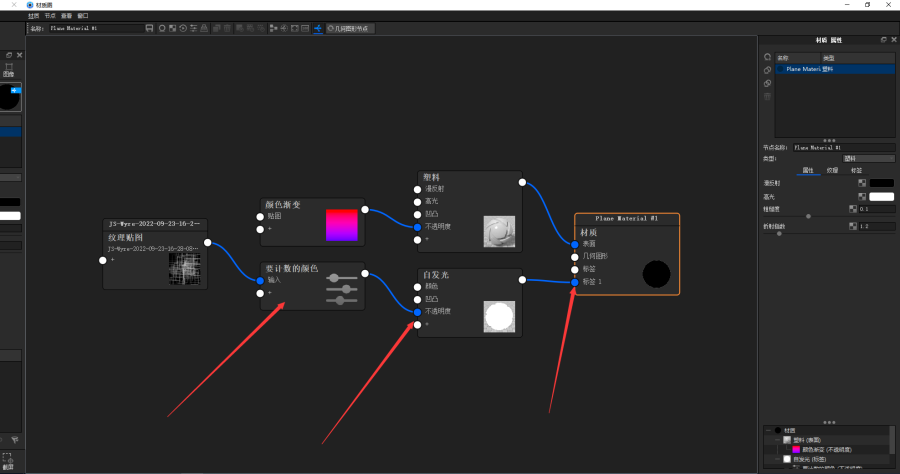Click the 粗糙度 slider handle
The image size is (900, 474).
click(808, 216)
